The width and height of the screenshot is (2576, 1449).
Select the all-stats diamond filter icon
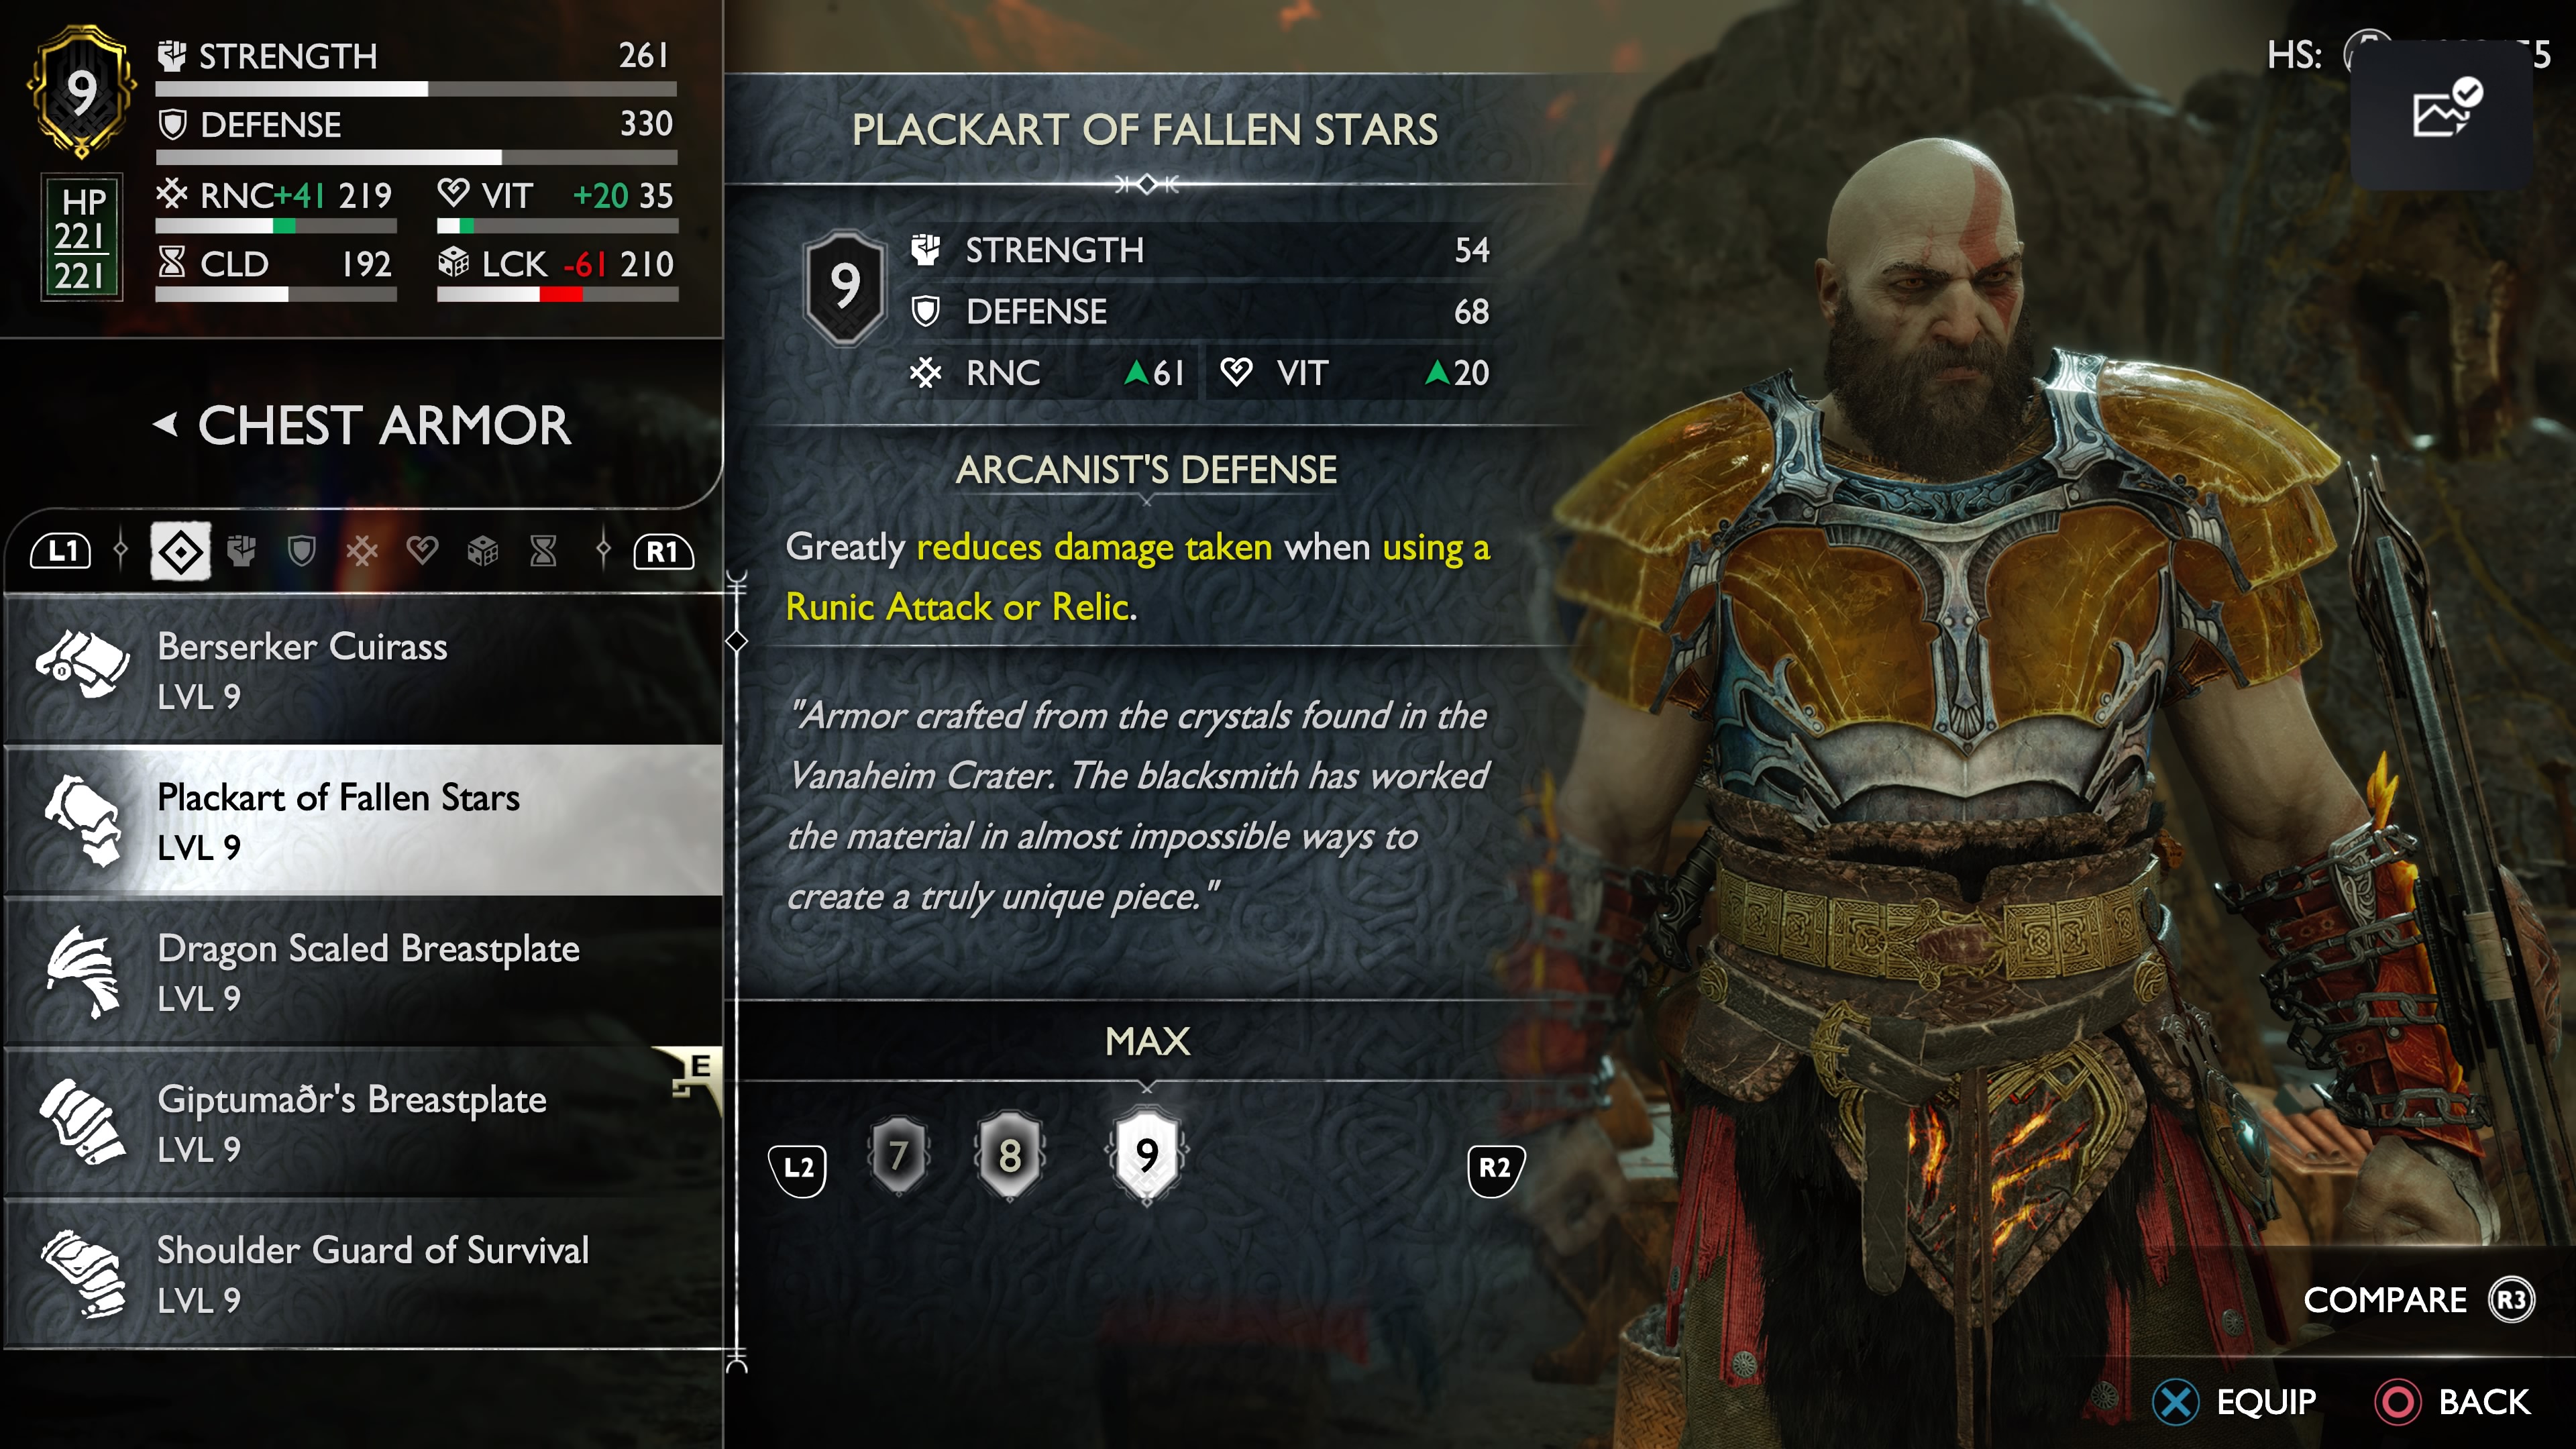181,551
